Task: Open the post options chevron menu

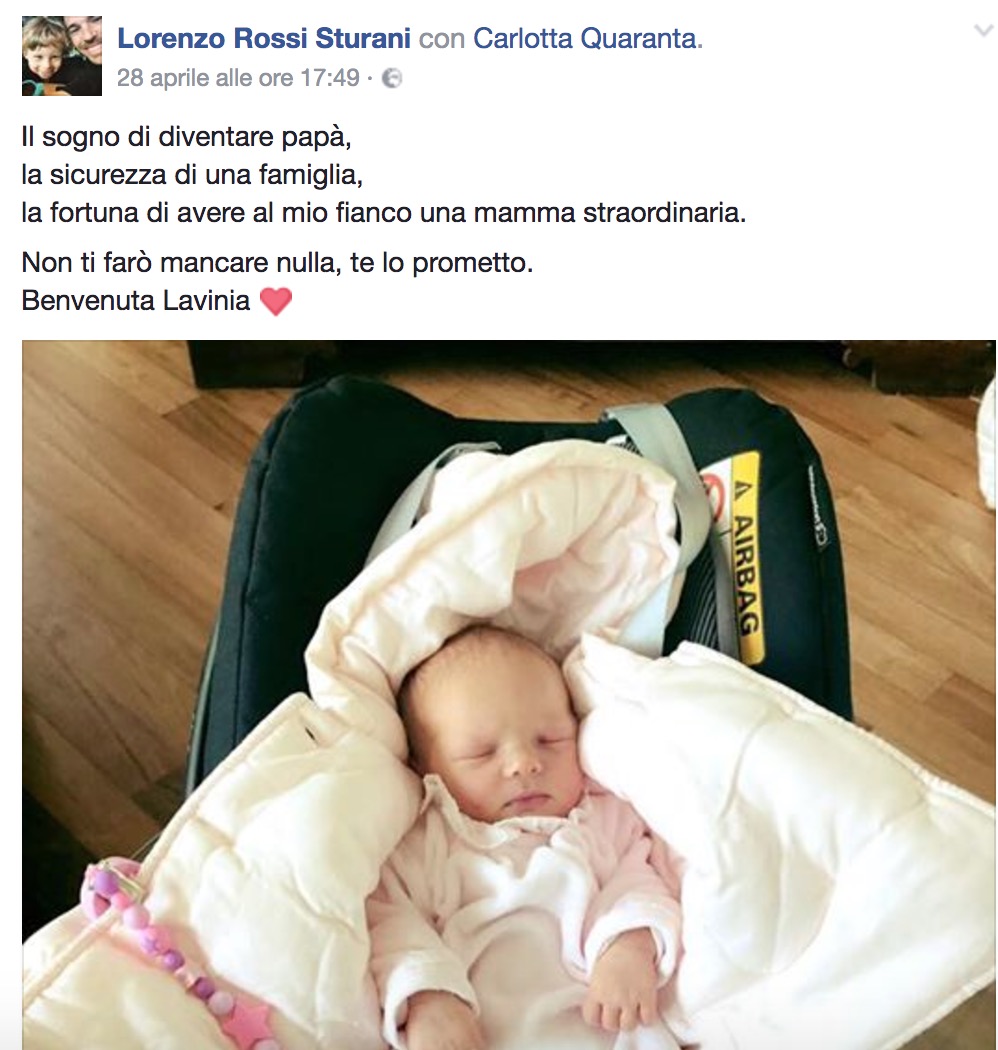Action: 983,30
